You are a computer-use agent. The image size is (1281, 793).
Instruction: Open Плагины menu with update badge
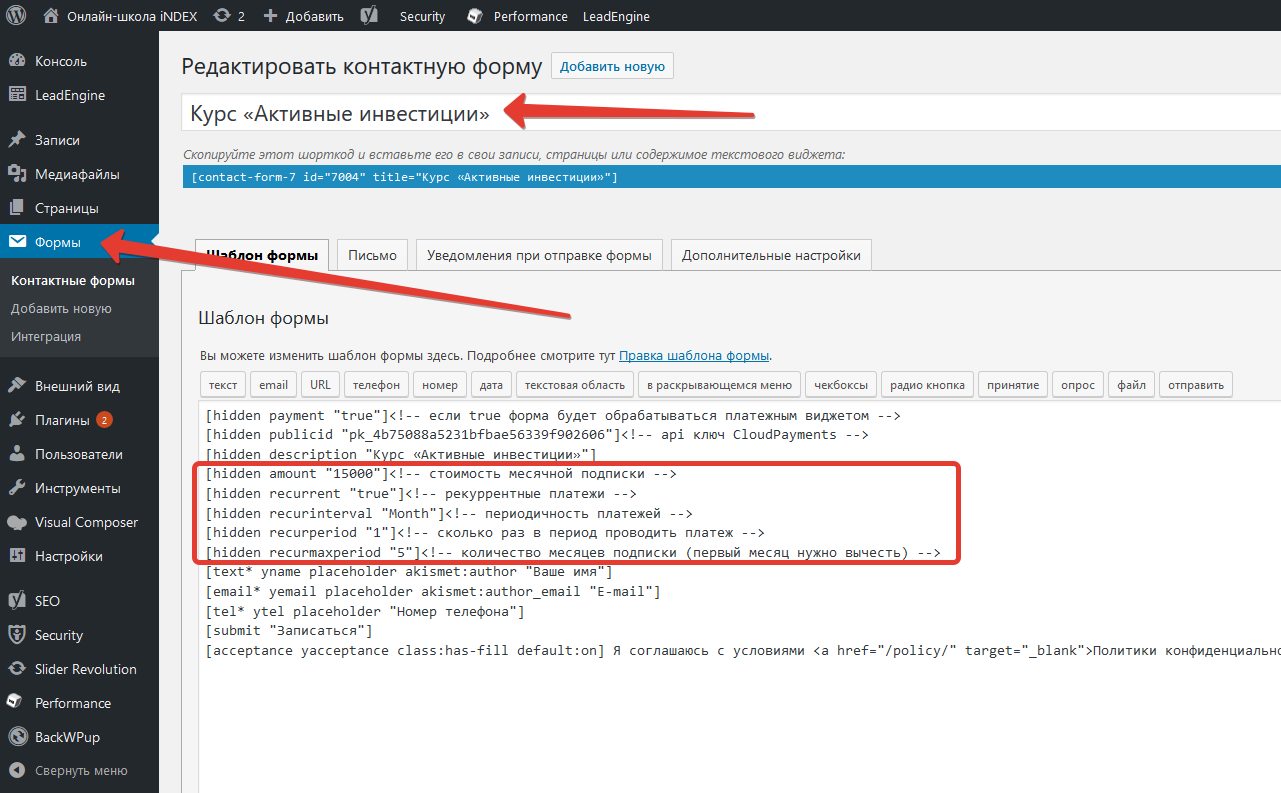click(62, 420)
